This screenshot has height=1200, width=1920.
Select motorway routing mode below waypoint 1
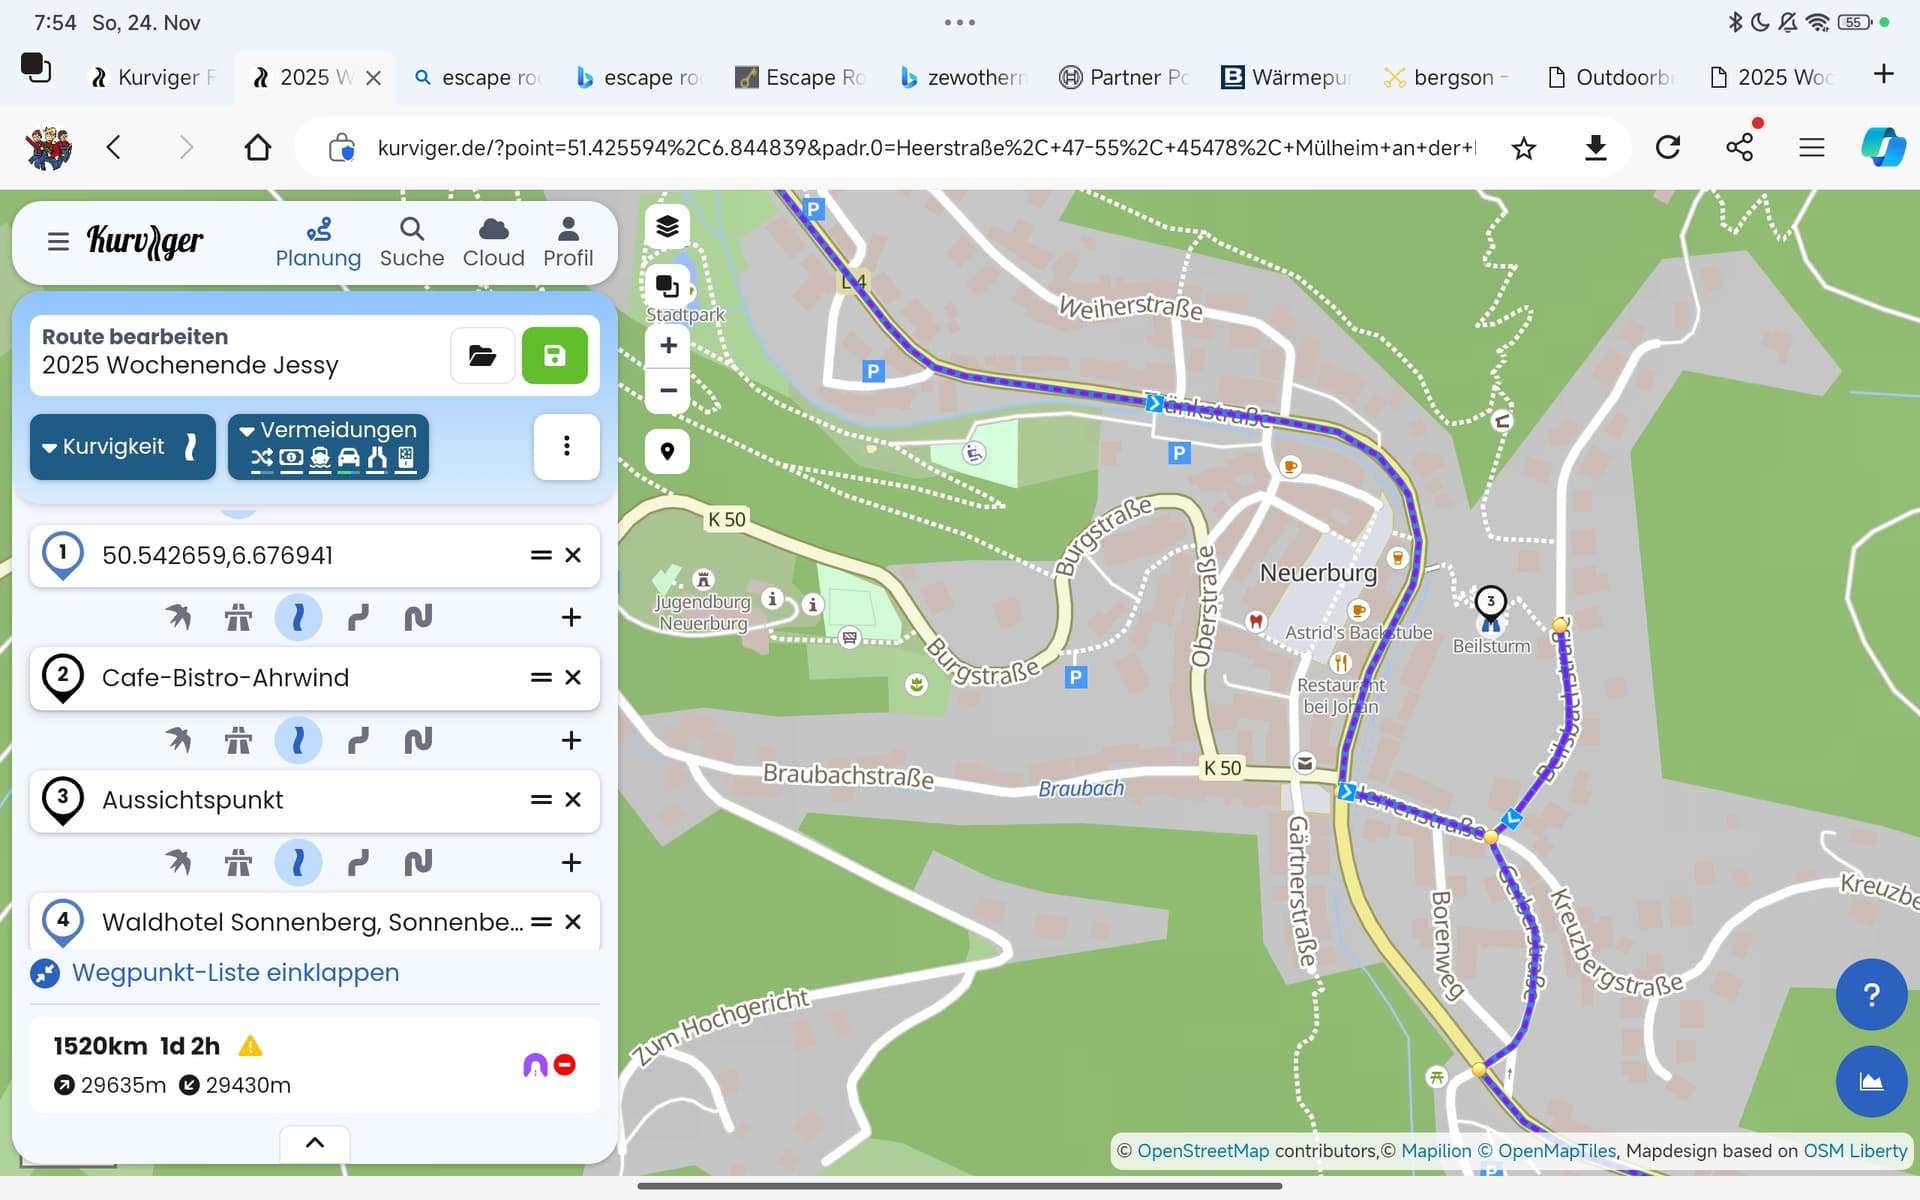pos(238,617)
